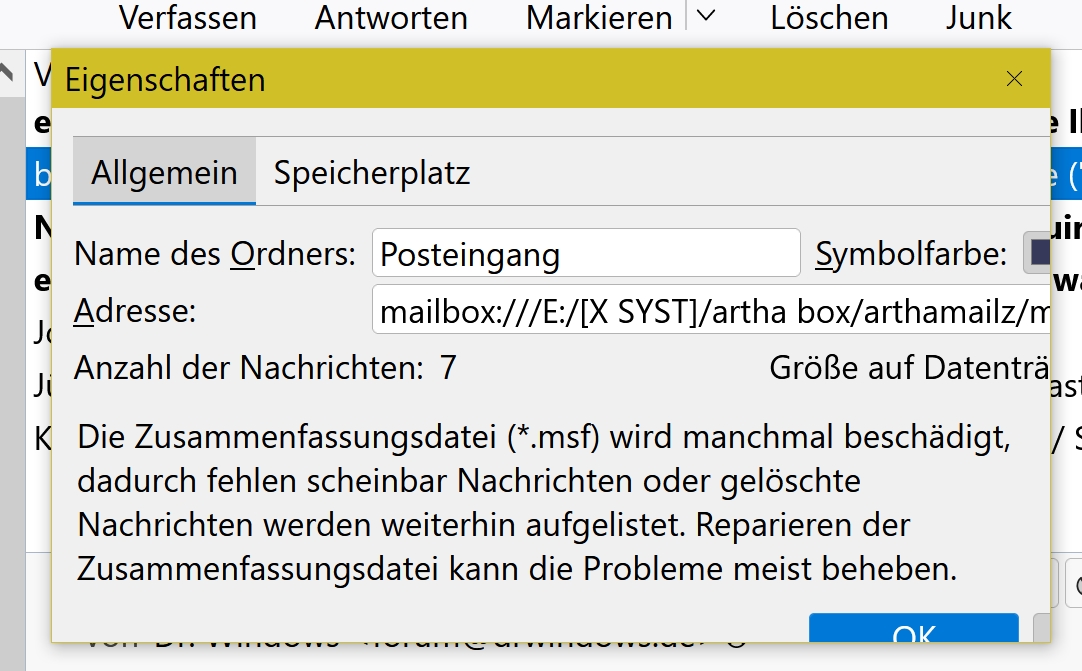Click the "Name des Ordners" label
Image resolution: width=1082 pixels, height=671 pixels.
point(214,254)
